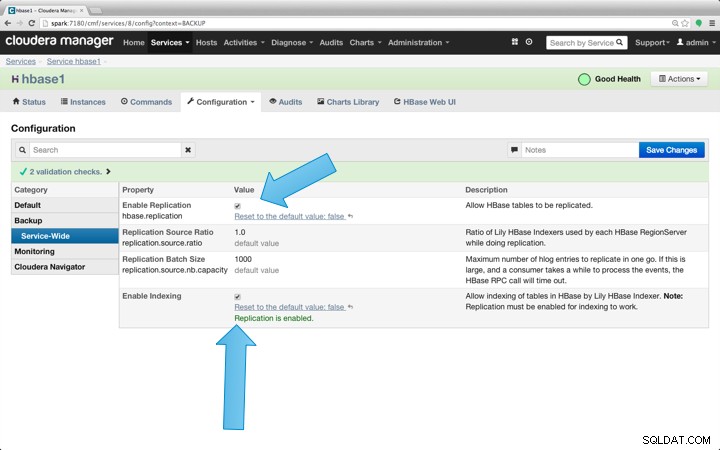This screenshot has width=720, height=450.
Task: Click the validation checks green checkmark
Action: coord(23,172)
